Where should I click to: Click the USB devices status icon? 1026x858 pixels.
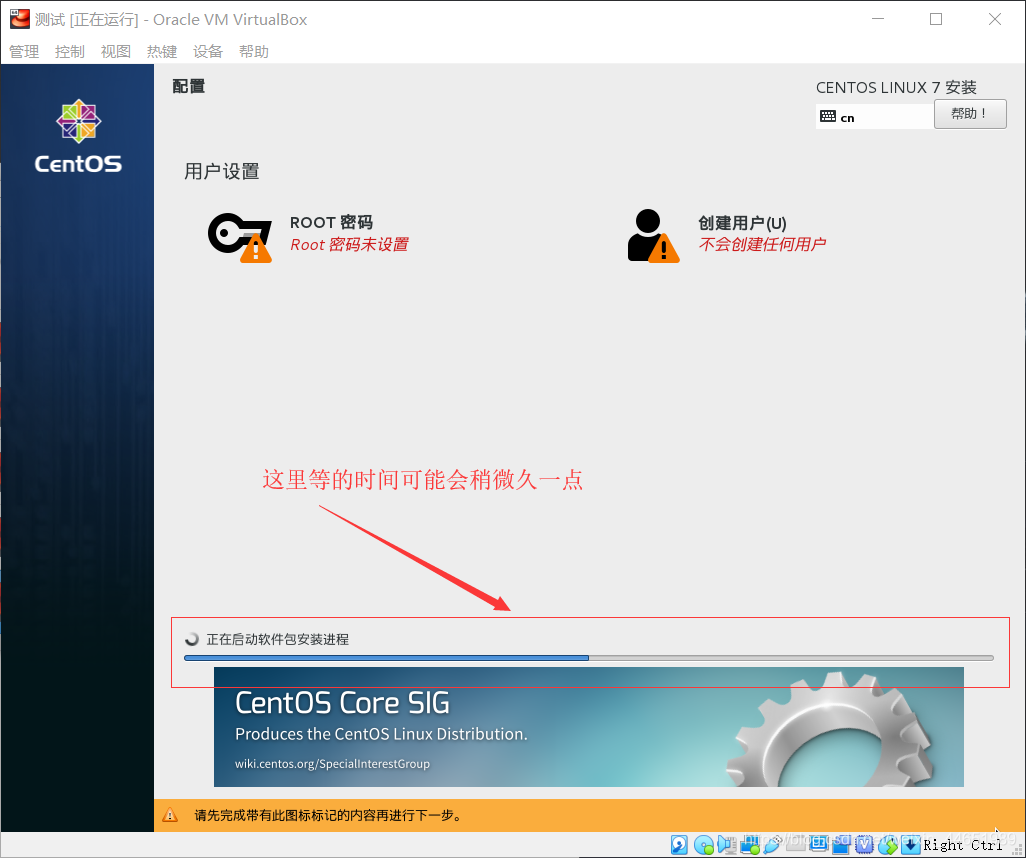point(772,844)
